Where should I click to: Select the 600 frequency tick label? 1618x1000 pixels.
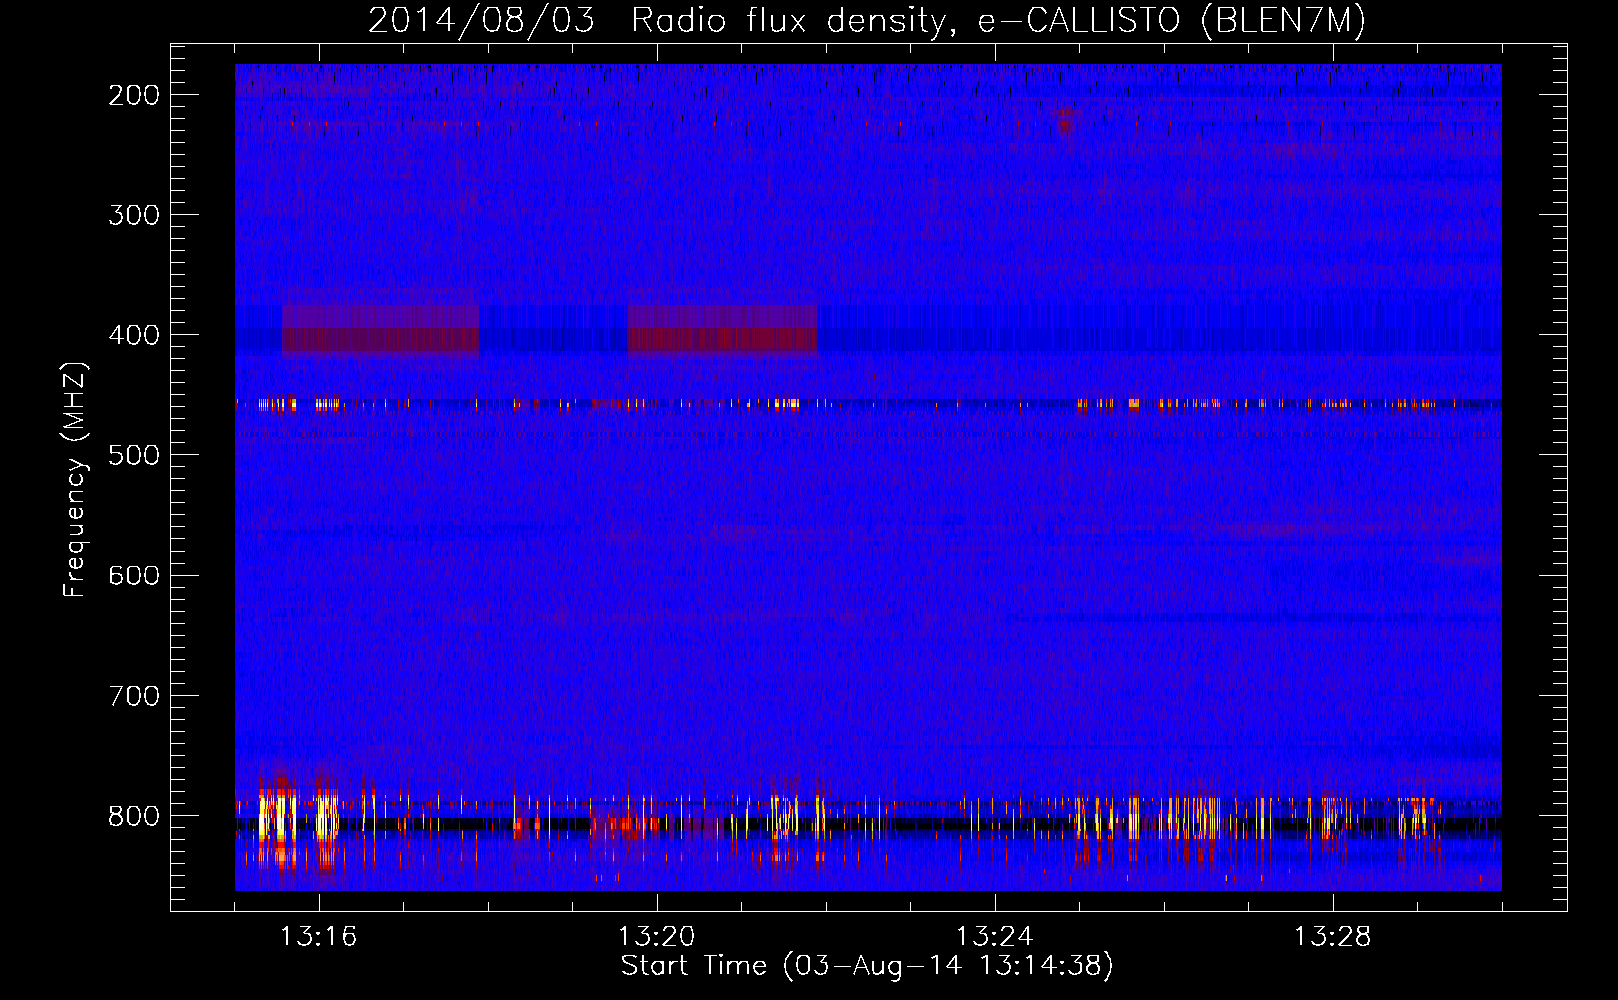[134, 575]
